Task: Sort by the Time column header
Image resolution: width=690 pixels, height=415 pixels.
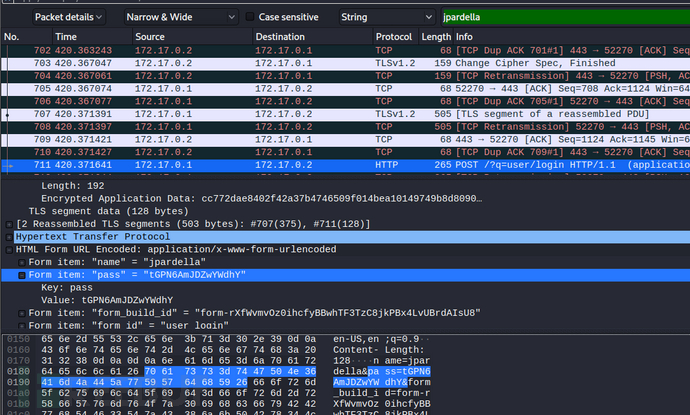Action: [92, 37]
